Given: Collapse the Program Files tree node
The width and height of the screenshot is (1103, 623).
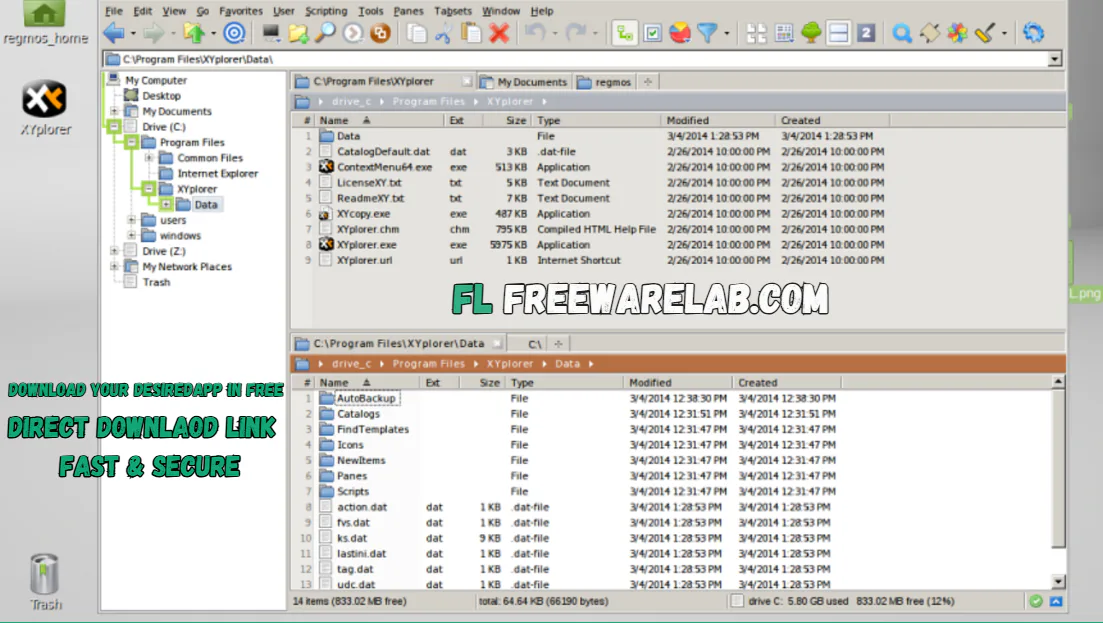Looking at the screenshot, I should pos(132,142).
